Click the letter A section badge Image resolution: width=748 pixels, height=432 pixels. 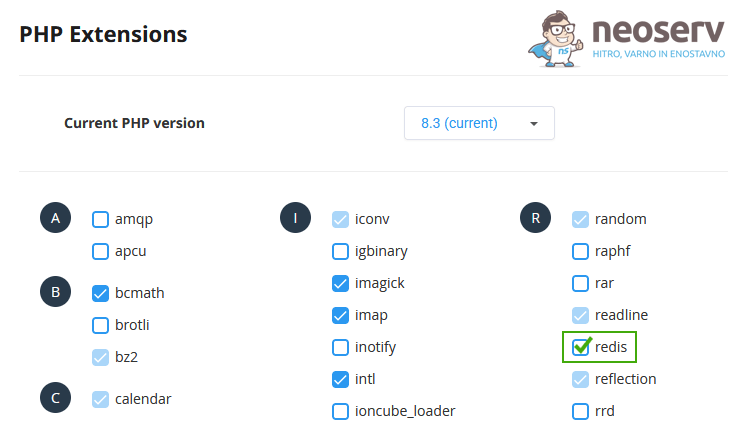(55, 218)
